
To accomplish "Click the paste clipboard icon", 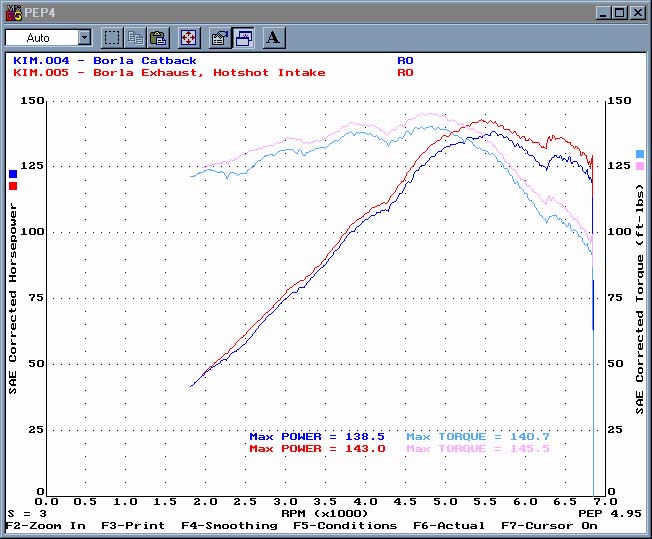I will coord(158,38).
